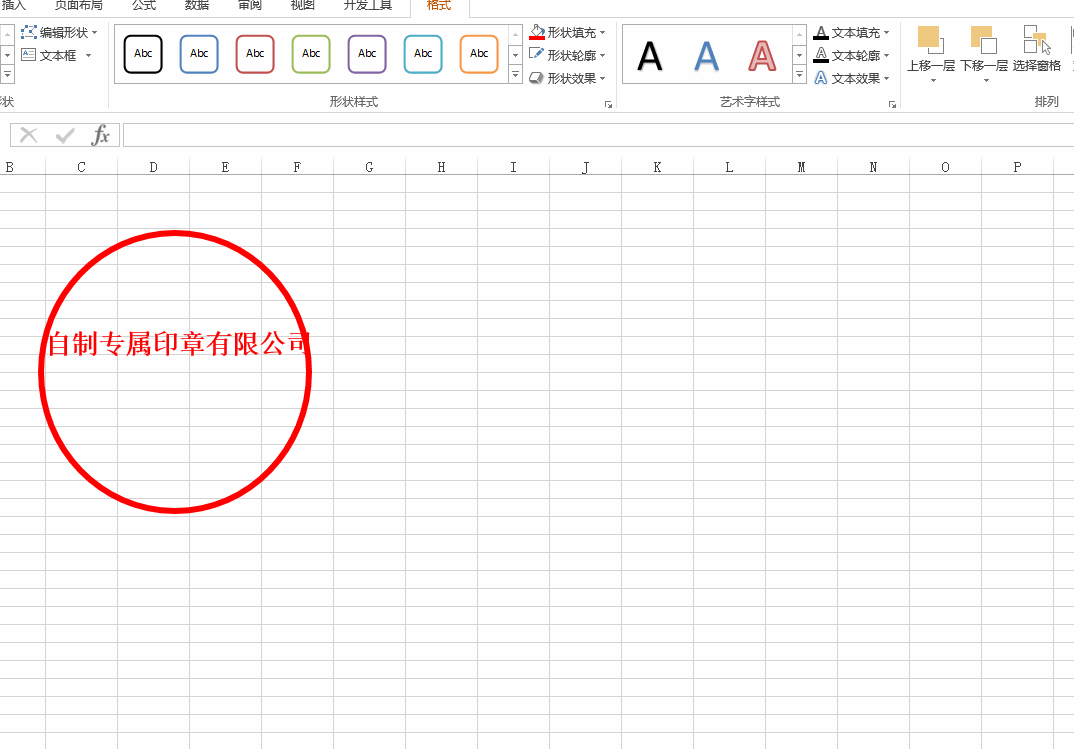
Task: Select the black Abc shape style
Action: point(142,54)
